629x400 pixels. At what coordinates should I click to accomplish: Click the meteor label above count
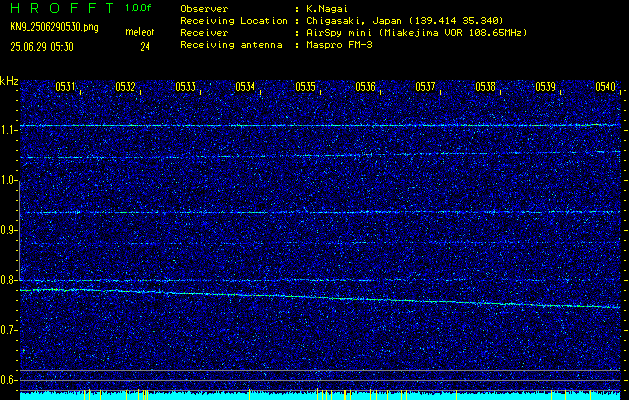[x=140, y=32]
